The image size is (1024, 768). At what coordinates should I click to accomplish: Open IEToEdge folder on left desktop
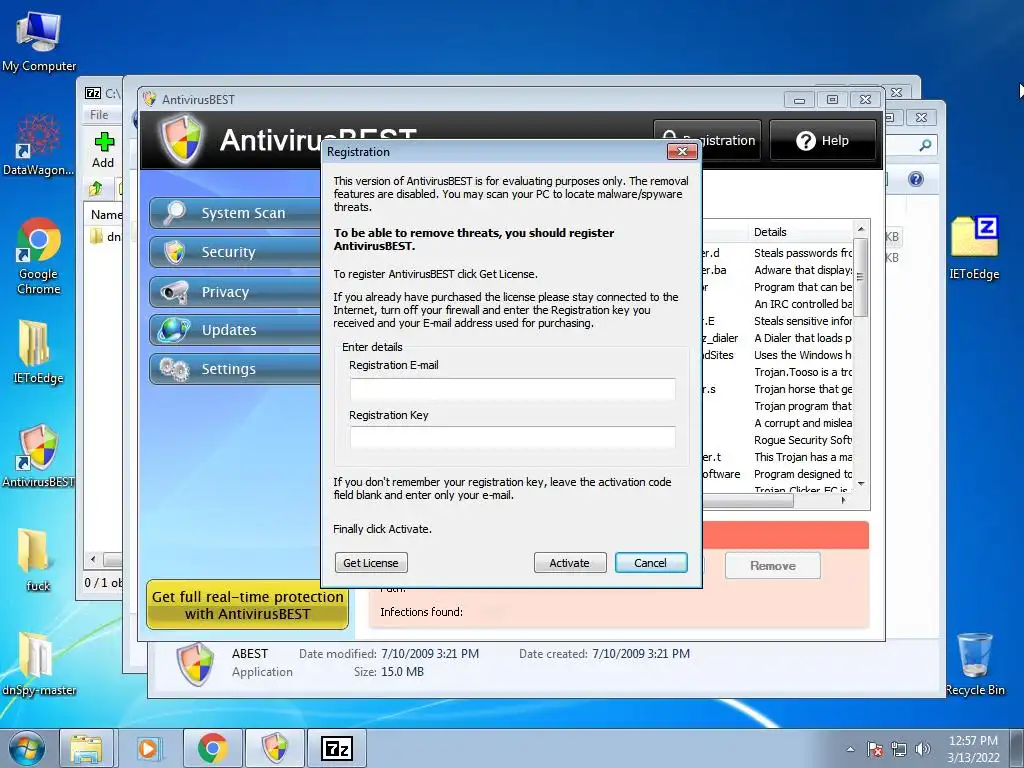click(38, 351)
